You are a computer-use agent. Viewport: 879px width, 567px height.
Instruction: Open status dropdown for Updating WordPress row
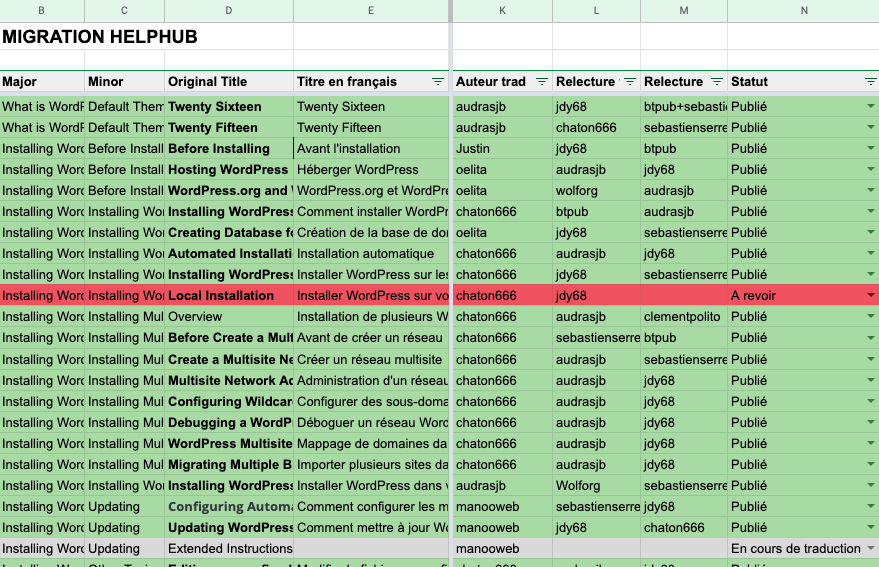(x=871, y=528)
